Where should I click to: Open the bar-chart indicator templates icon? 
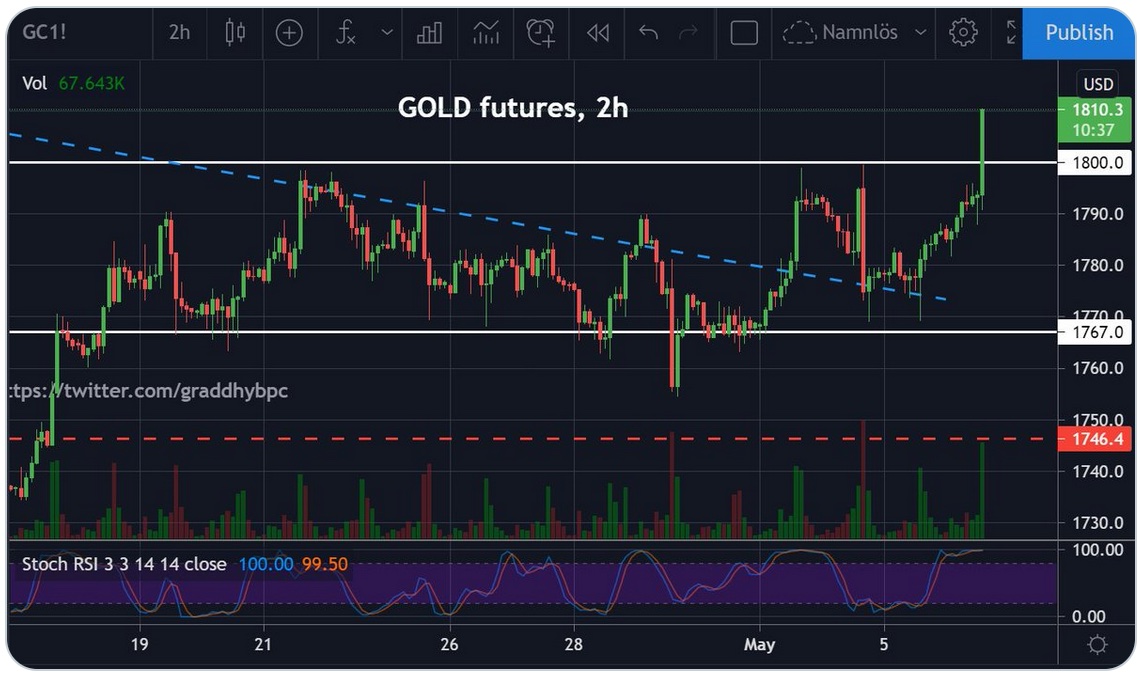pos(430,33)
